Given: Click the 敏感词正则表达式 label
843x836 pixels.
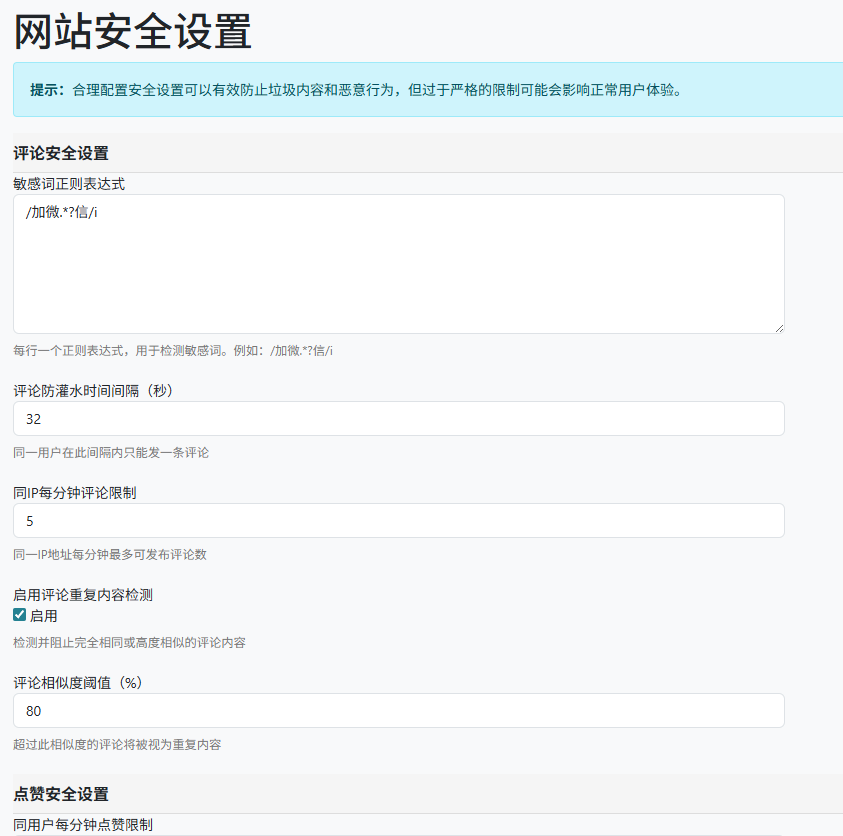Looking at the screenshot, I should click(x=69, y=184).
